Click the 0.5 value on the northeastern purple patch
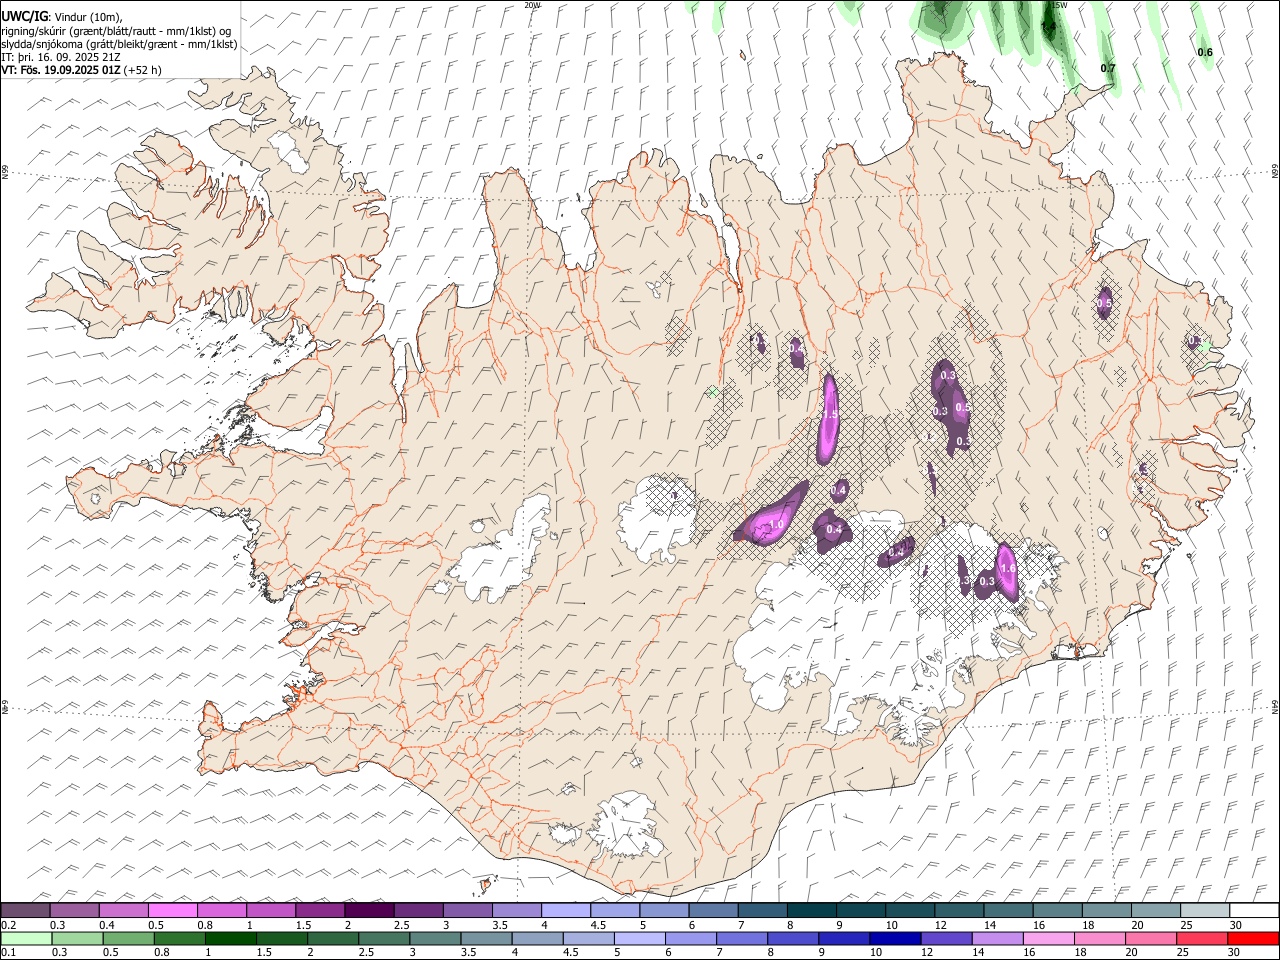Screen dimensions: 1280x960 pyautogui.click(x=1105, y=303)
